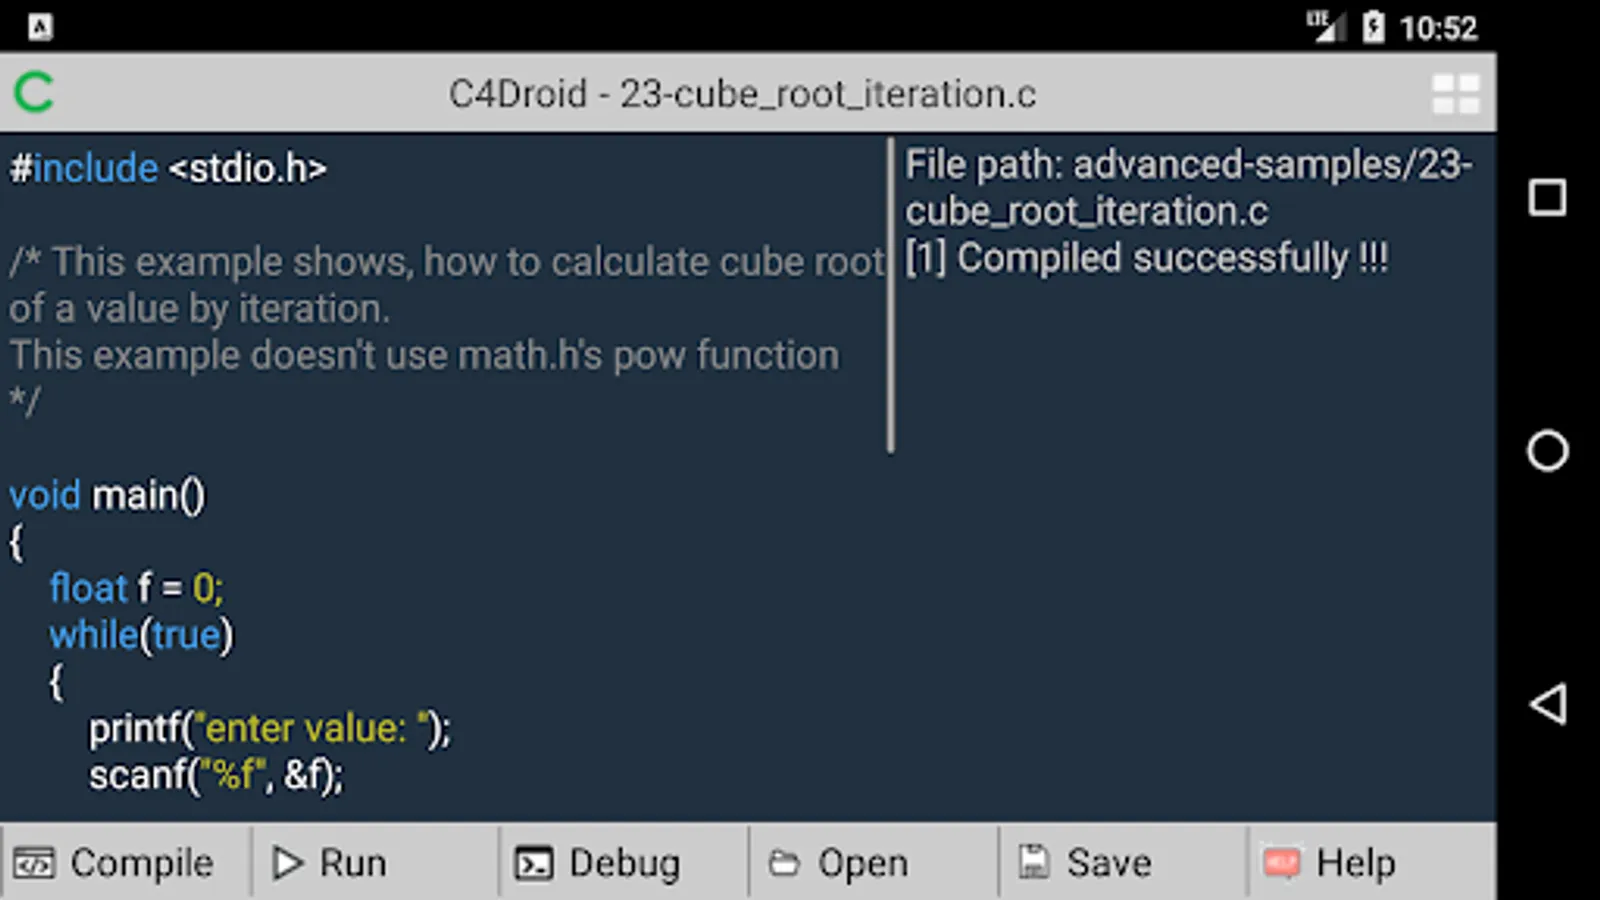This screenshot has width=1600, height=900.
Task: Click the Debug terminal icon
Action: 533,862
